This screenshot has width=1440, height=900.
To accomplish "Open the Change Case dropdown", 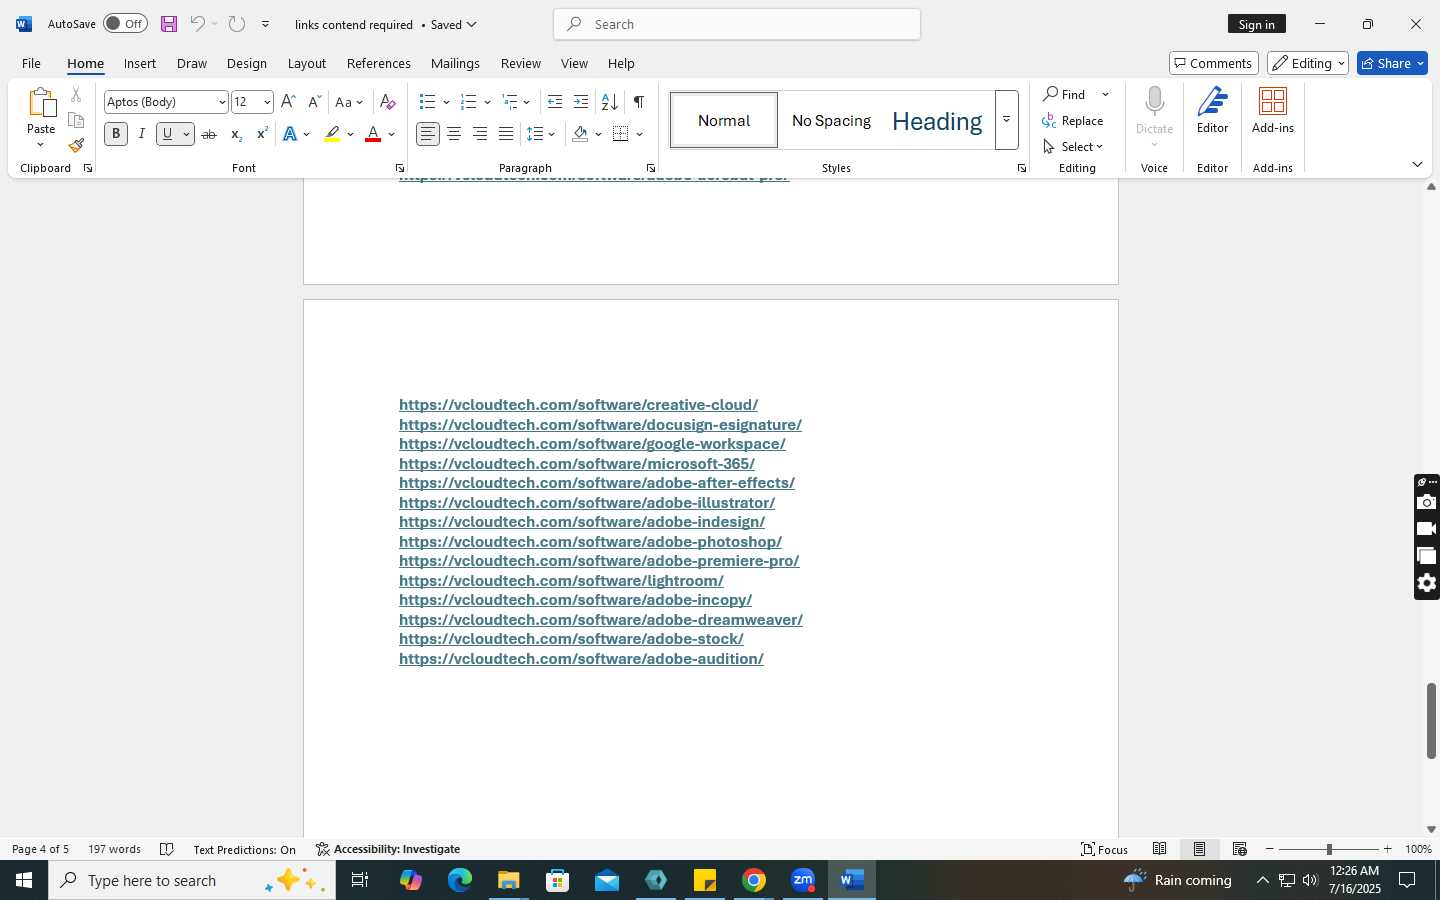I will tap(349, 102).
